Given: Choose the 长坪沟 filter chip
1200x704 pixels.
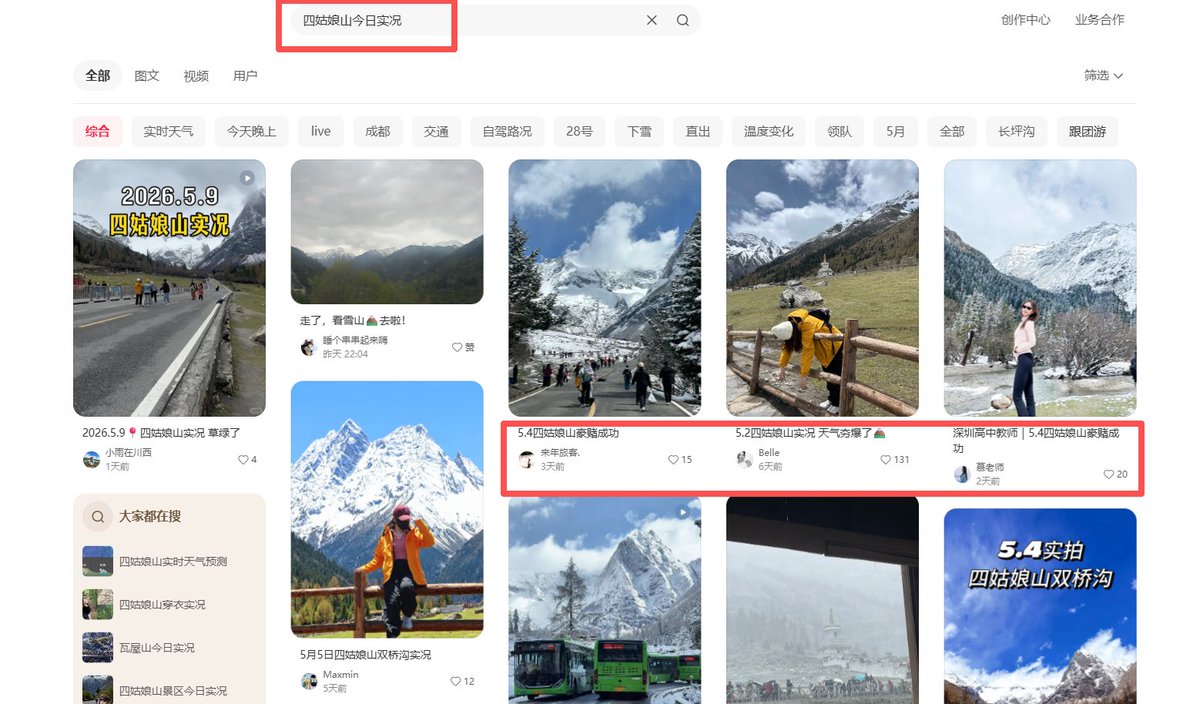Looking at the screenshot, I should point(1016,131).
